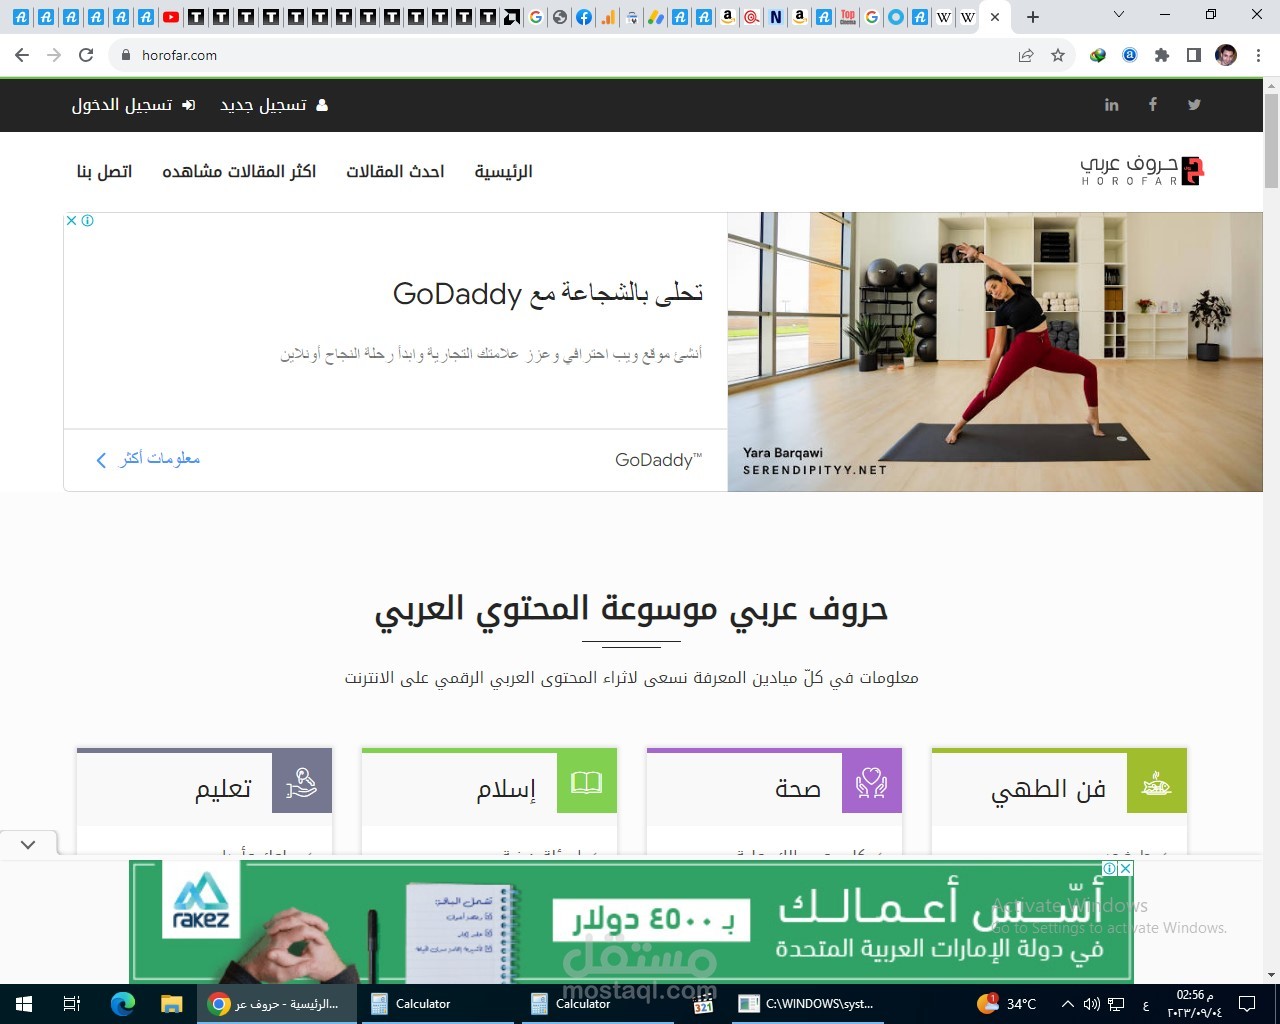The height and width of the screenshot is (1024, 1280).
Task: Click the taskbar clock showing 02:56
Action: [1195, 1004]
